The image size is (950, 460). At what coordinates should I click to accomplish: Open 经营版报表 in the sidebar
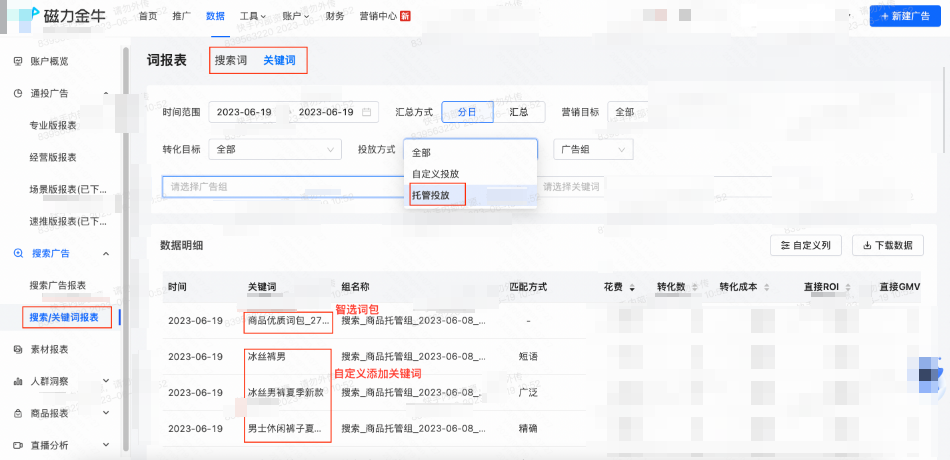53,158
